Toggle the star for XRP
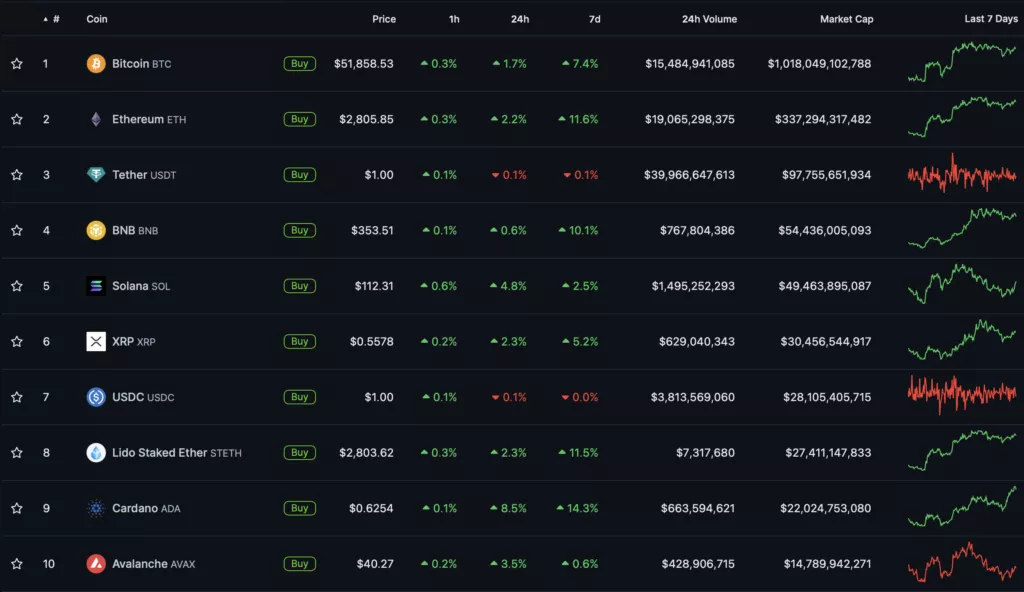The width and height of the screenshot is (1024, 592). pyautogui.click(x=17, y=341)
